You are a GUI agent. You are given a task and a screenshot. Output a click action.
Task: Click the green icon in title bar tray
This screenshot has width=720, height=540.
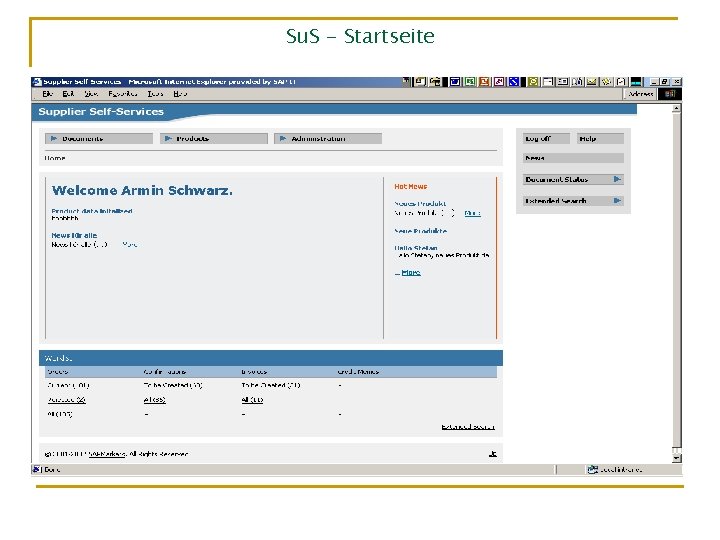click(x=470, y=82)
